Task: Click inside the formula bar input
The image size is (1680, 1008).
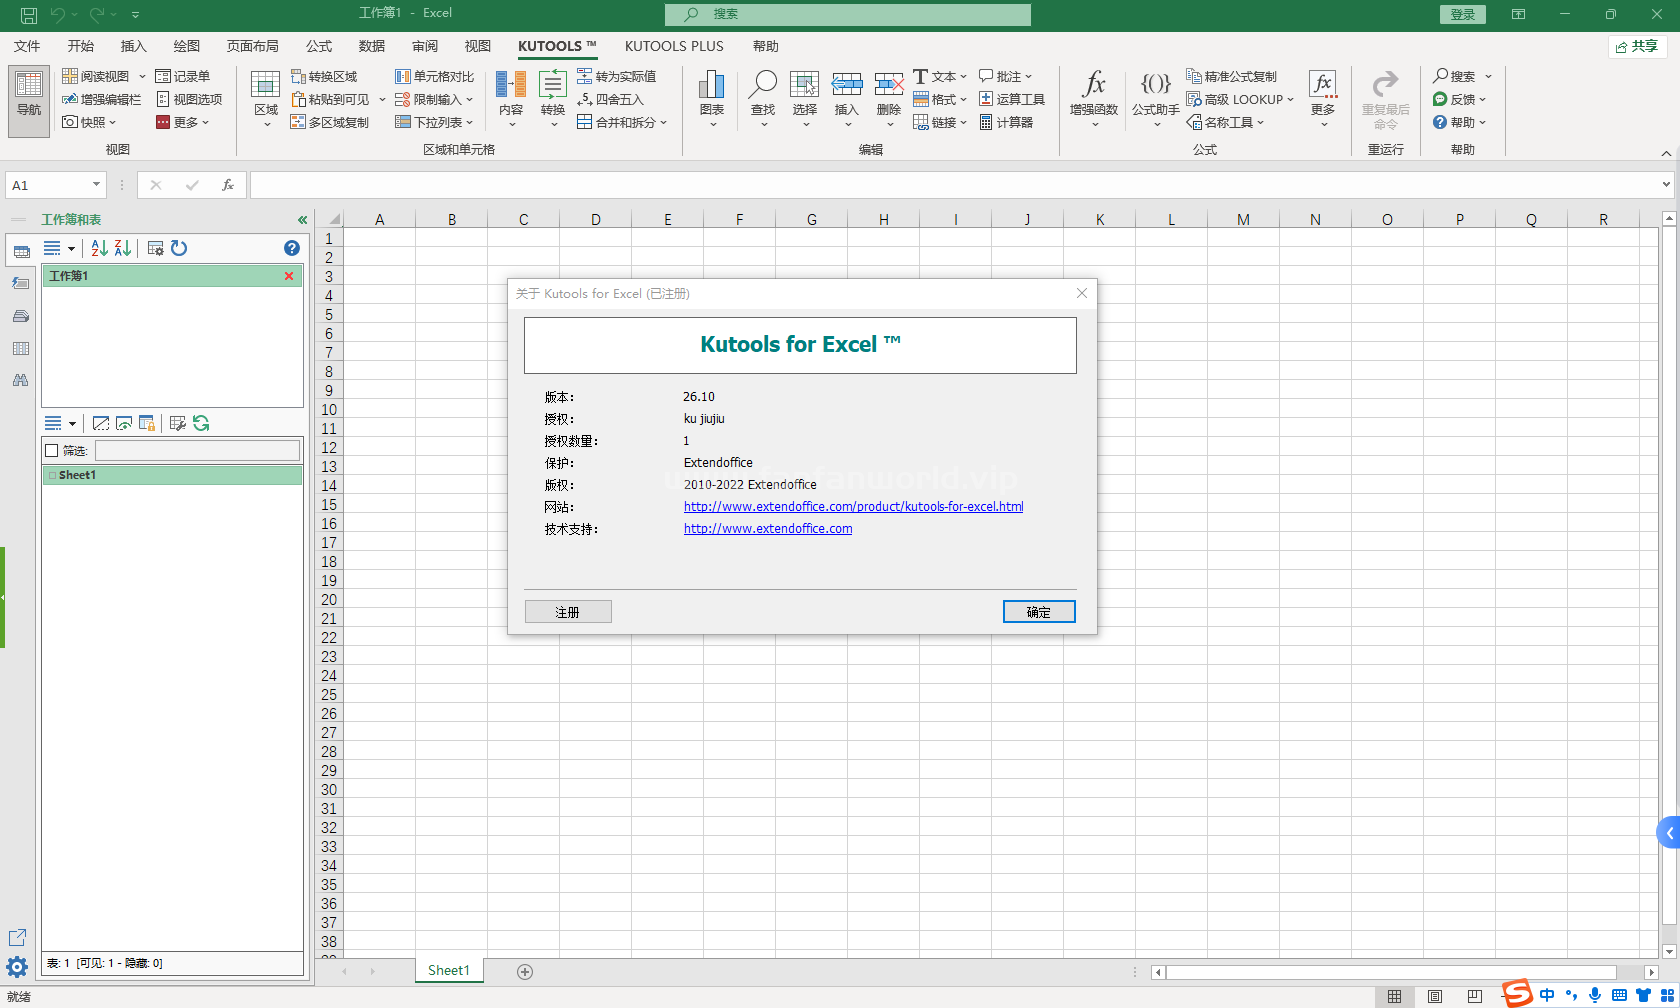Action: pyautogui.click(x=950, y=185)
